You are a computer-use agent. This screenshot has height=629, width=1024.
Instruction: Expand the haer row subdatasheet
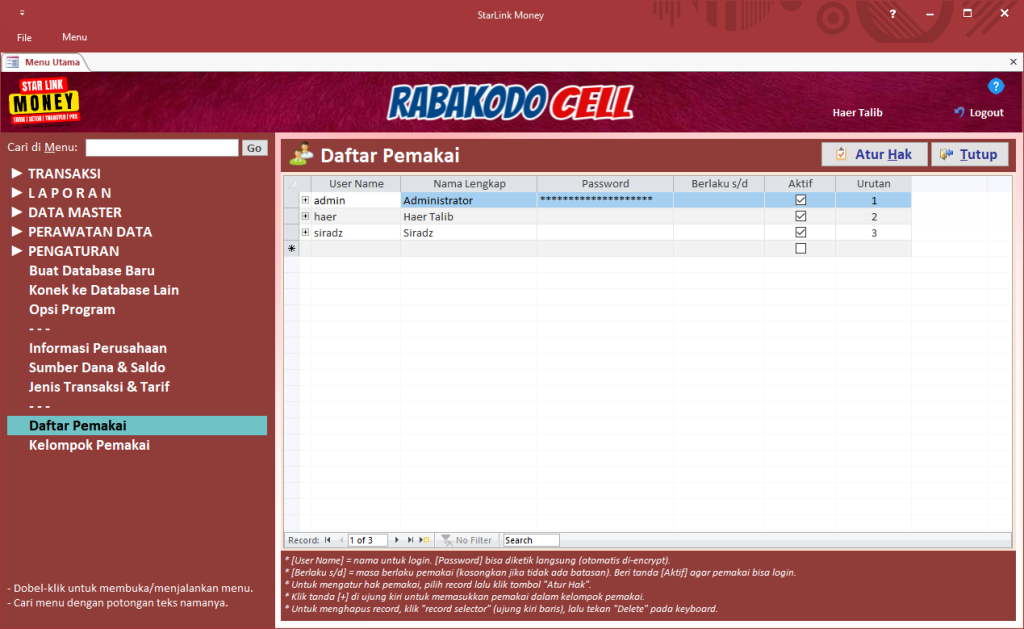coord(305,216)
